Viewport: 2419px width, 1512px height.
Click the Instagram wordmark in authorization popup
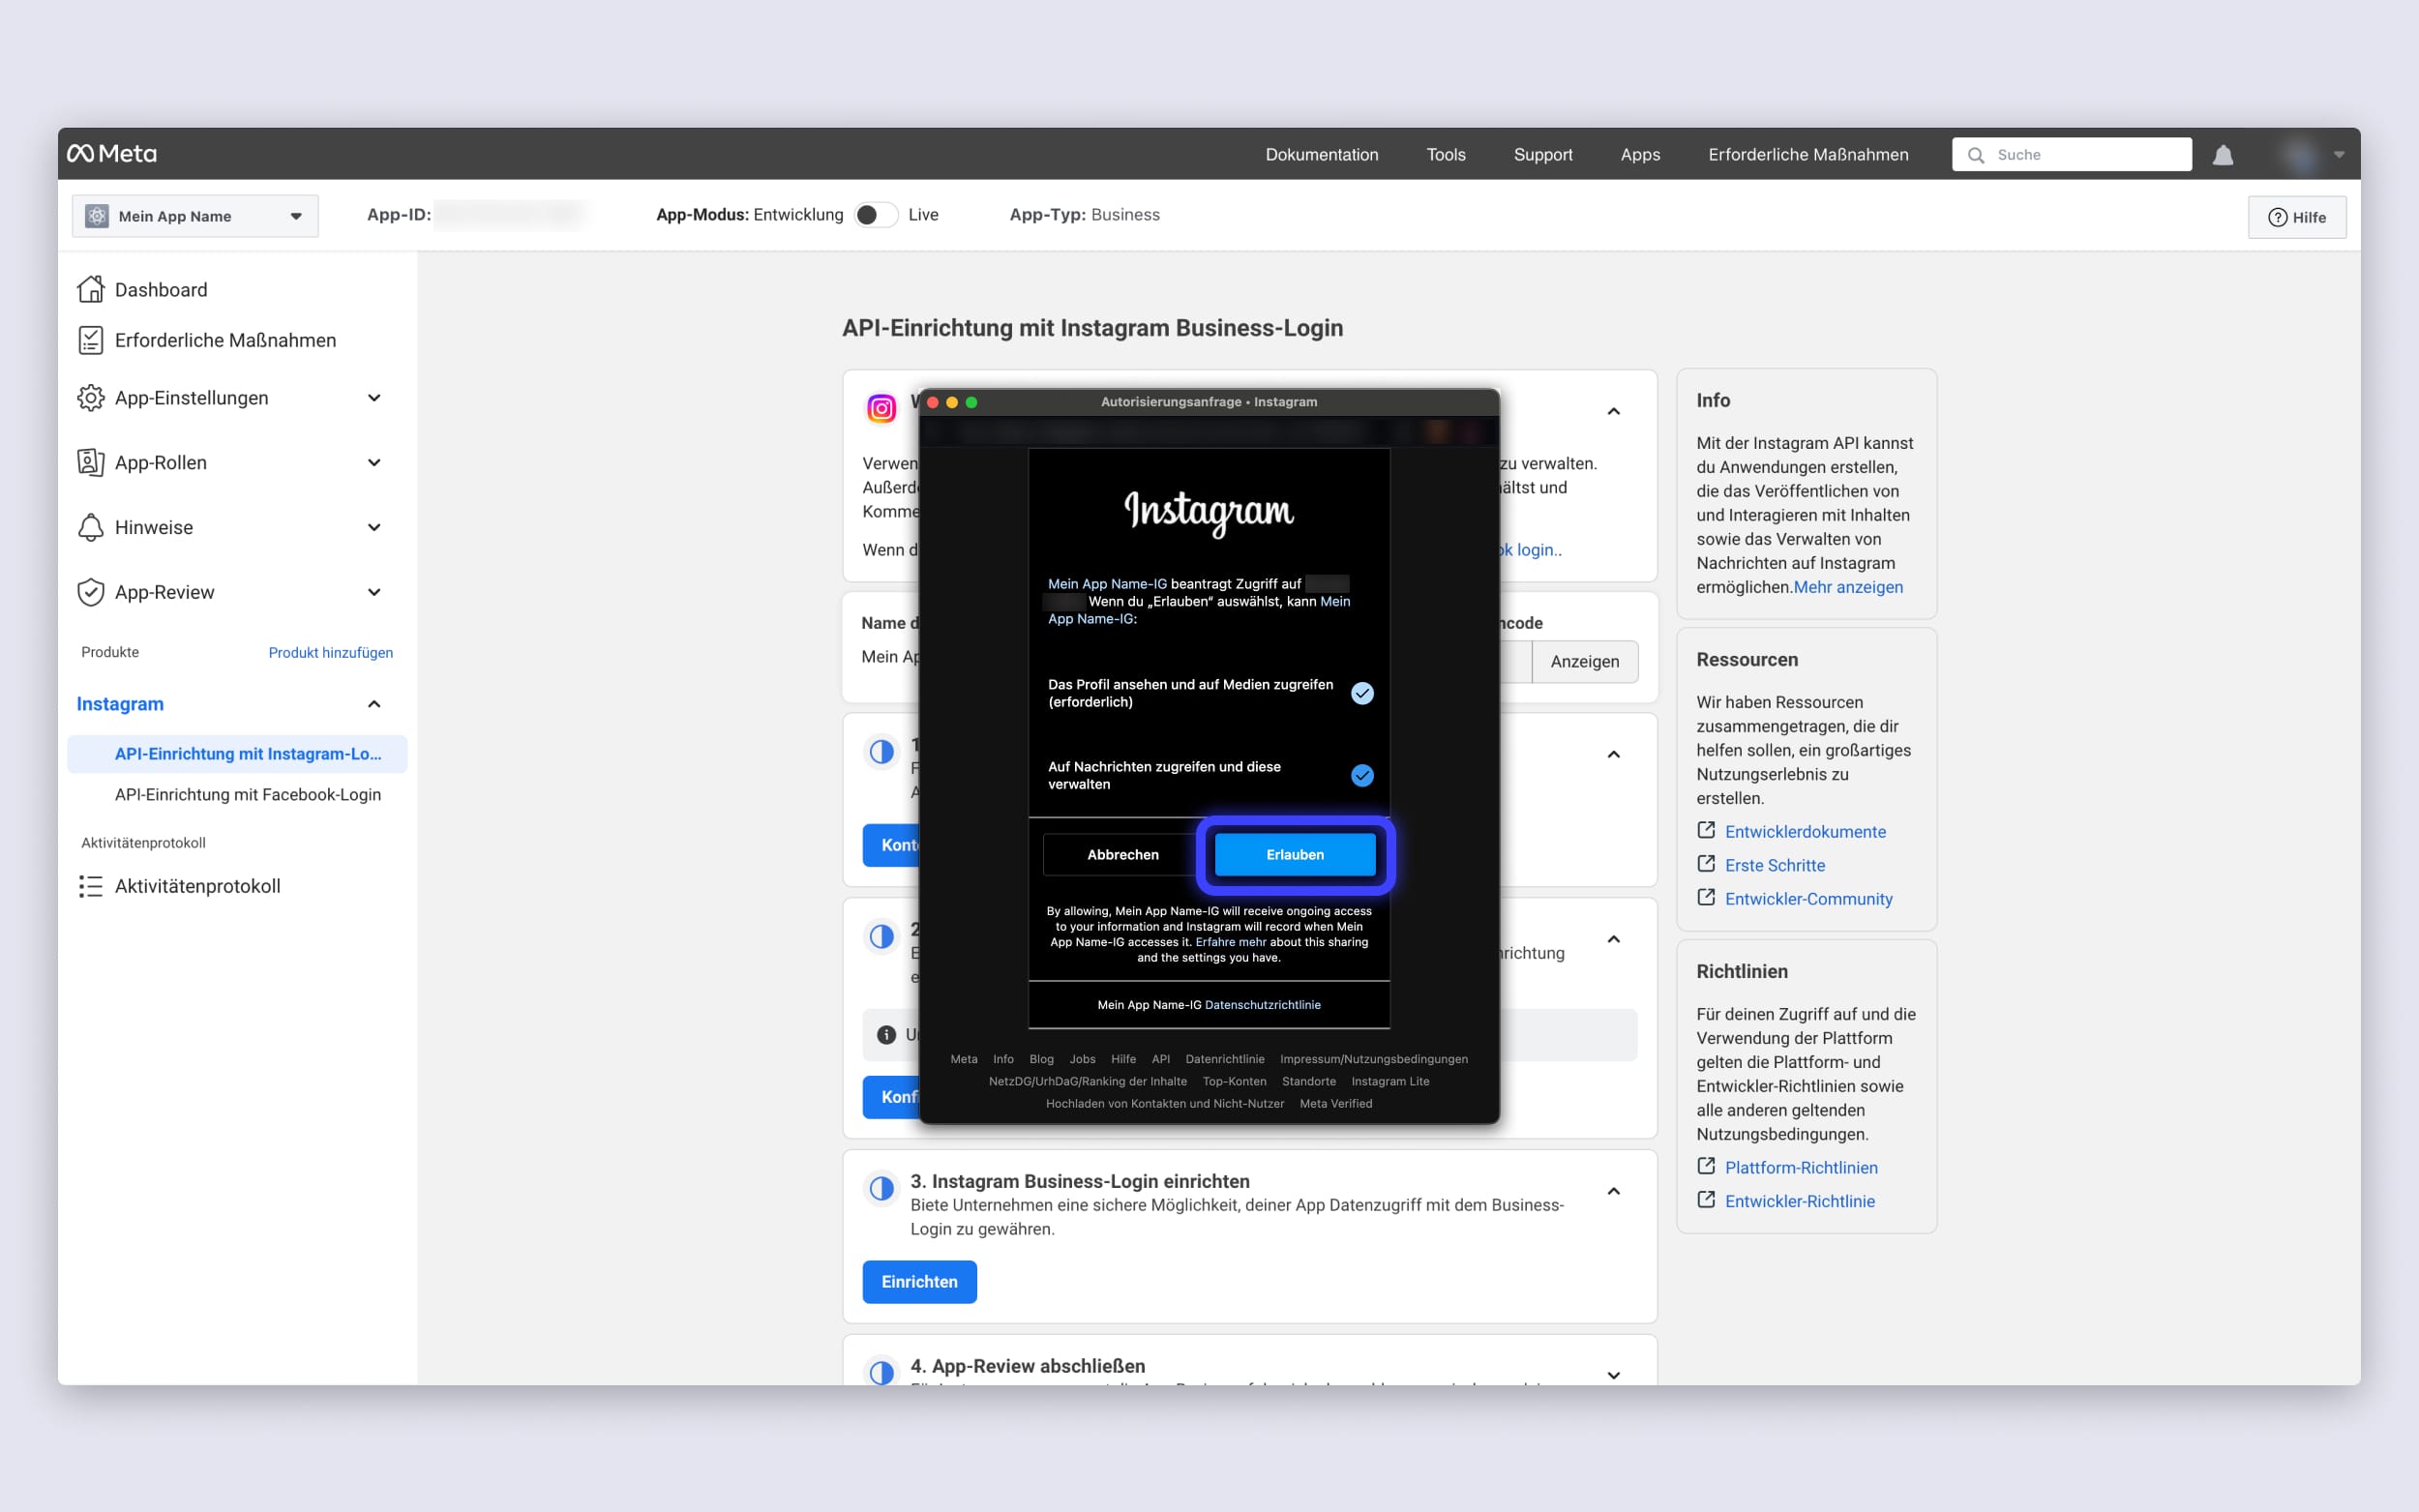pyautogui.click(x=1209, y=512)
